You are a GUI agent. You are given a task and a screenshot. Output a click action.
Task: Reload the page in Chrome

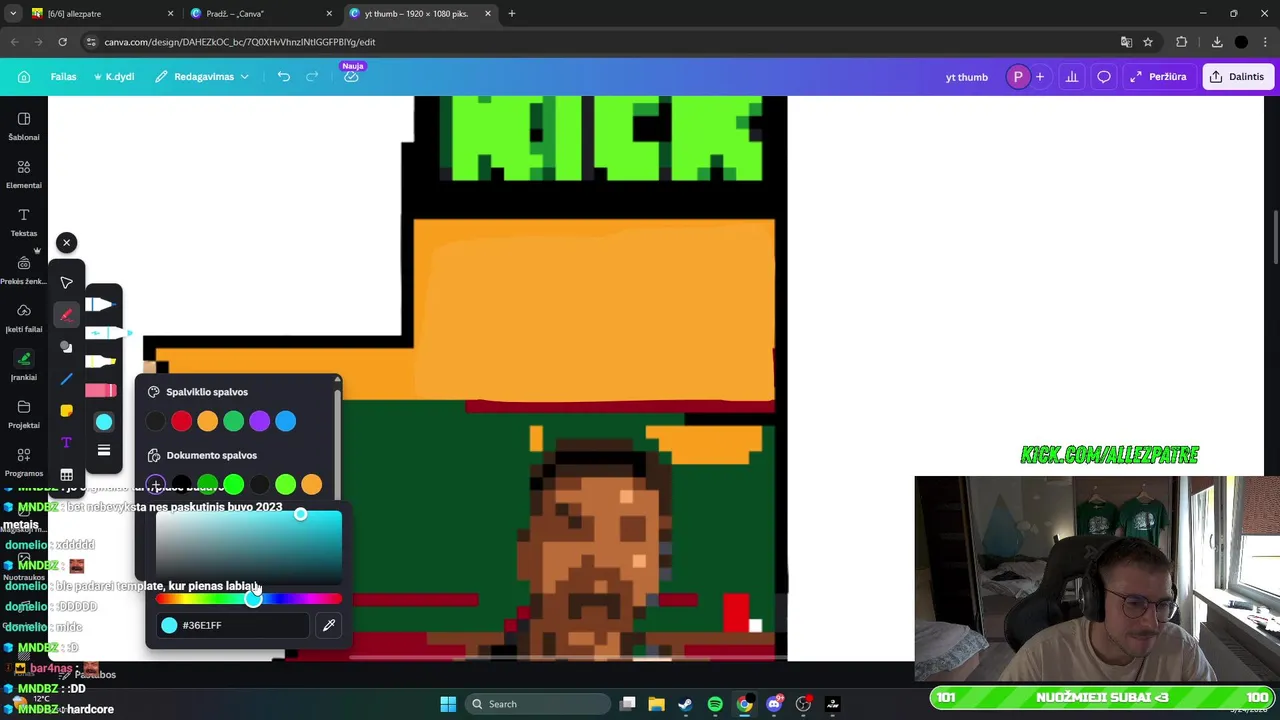[x=62, y=42]
